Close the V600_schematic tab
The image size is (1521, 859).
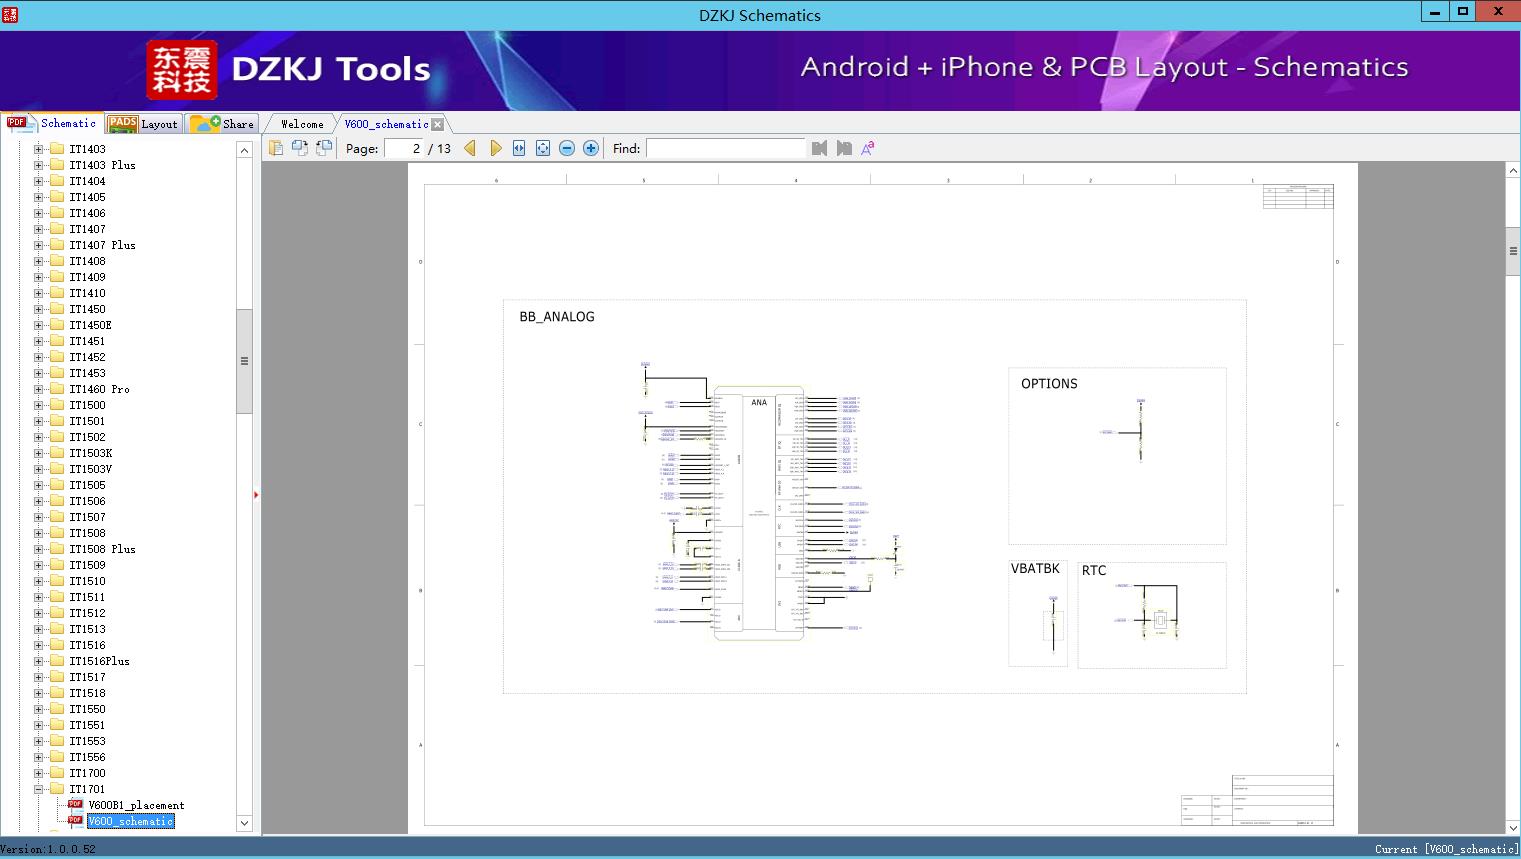437,124
